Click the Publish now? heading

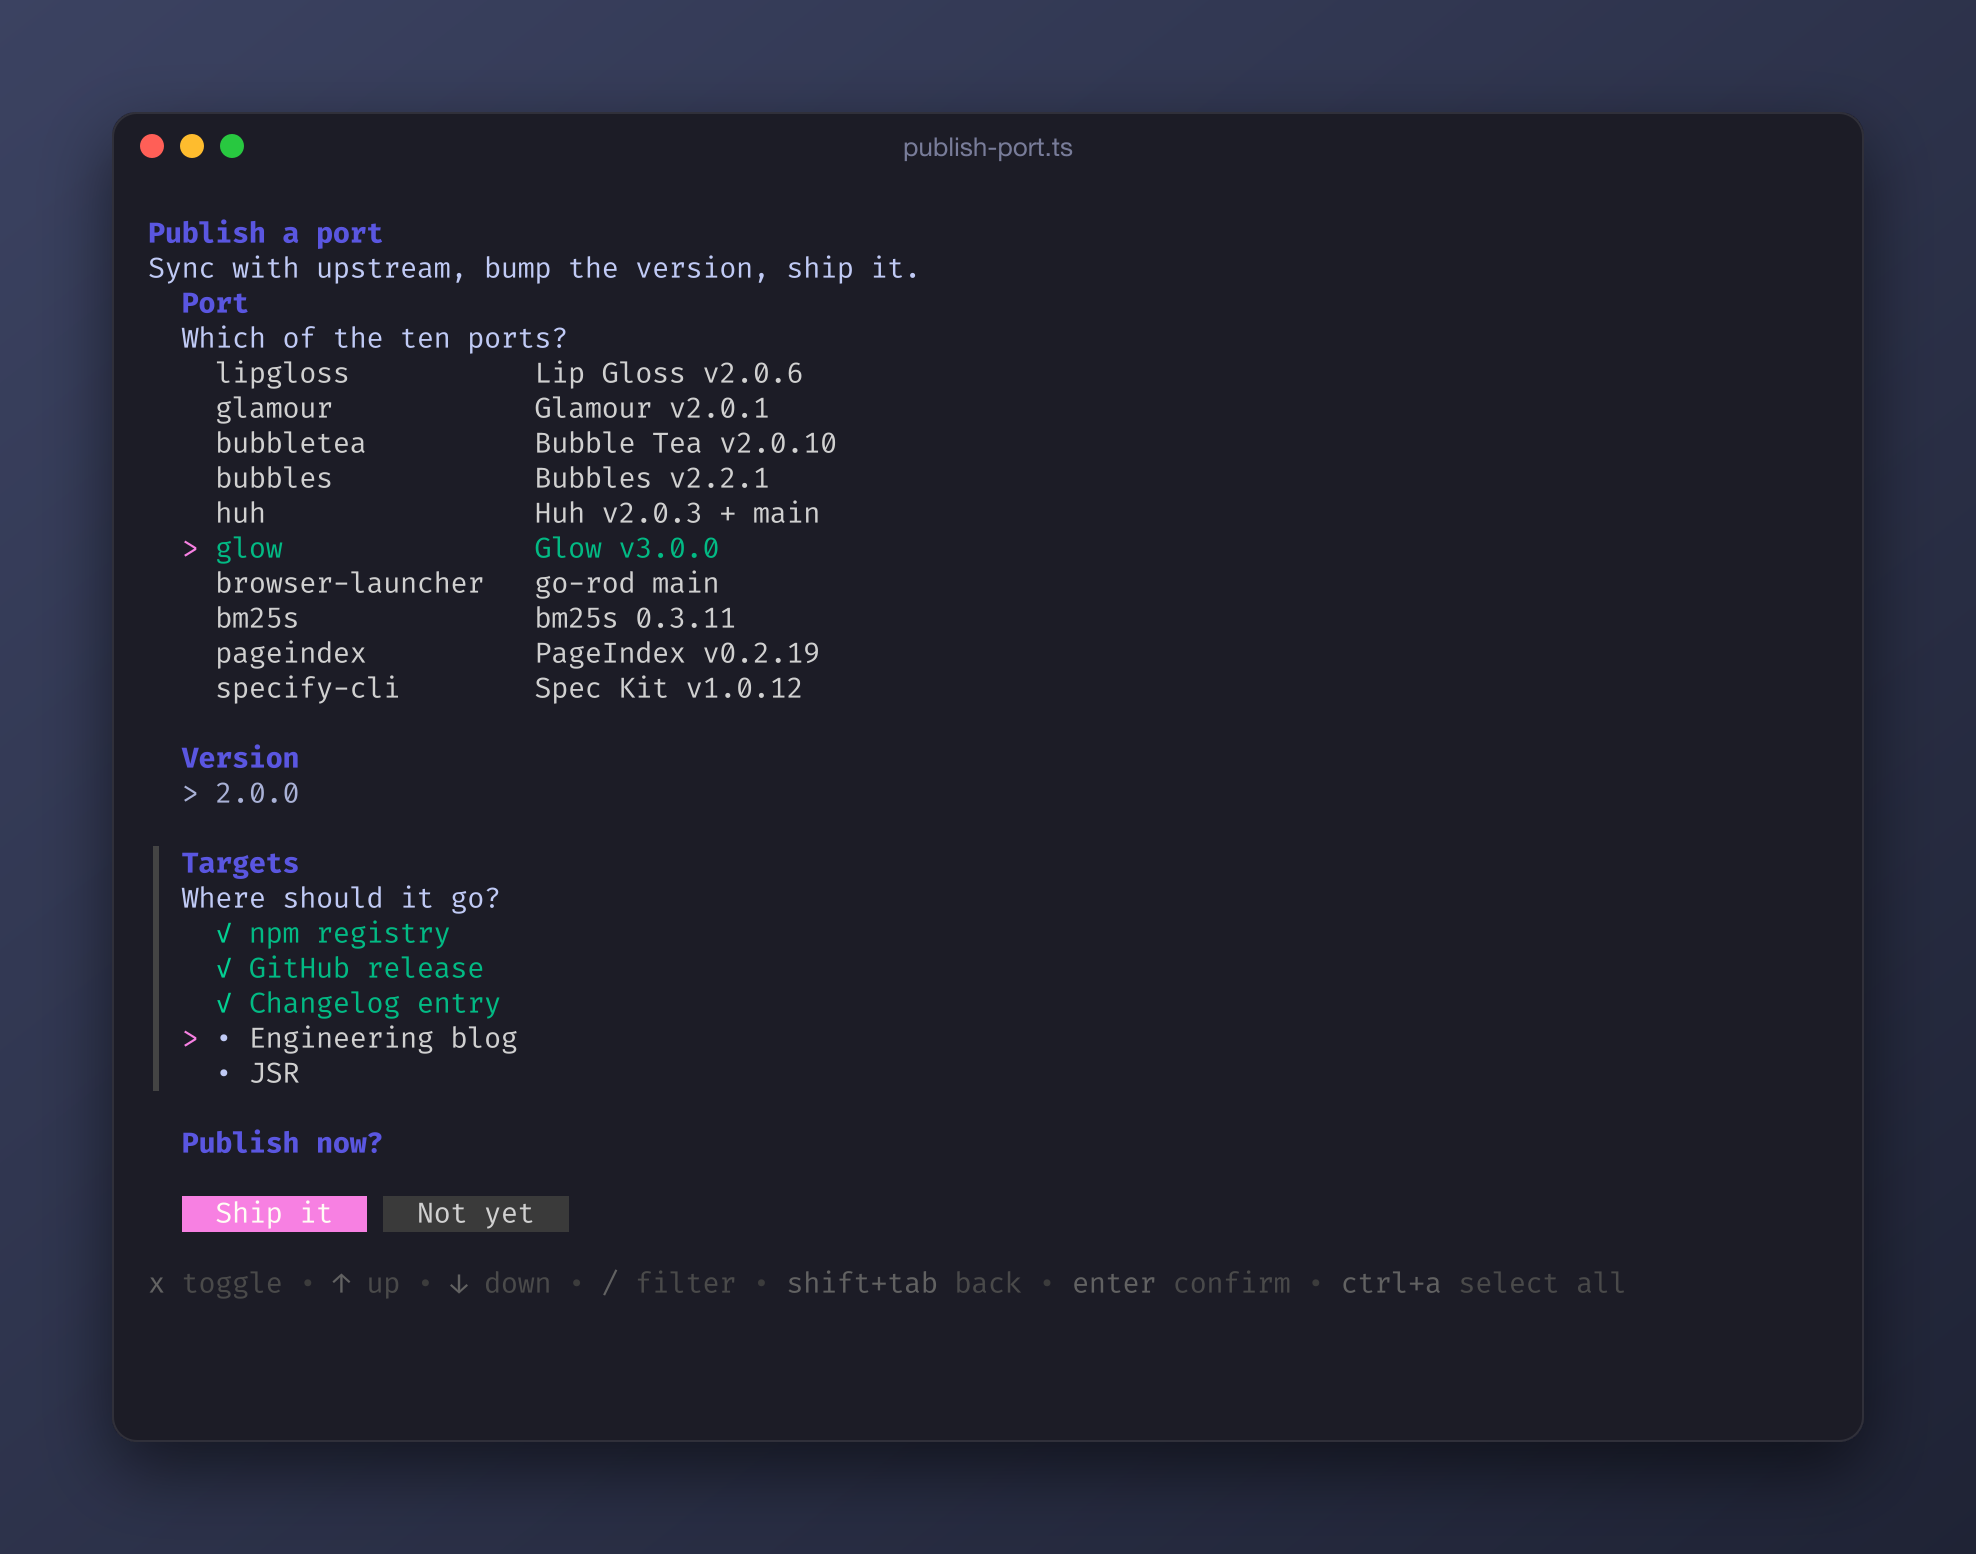[x=282, y=1143]
